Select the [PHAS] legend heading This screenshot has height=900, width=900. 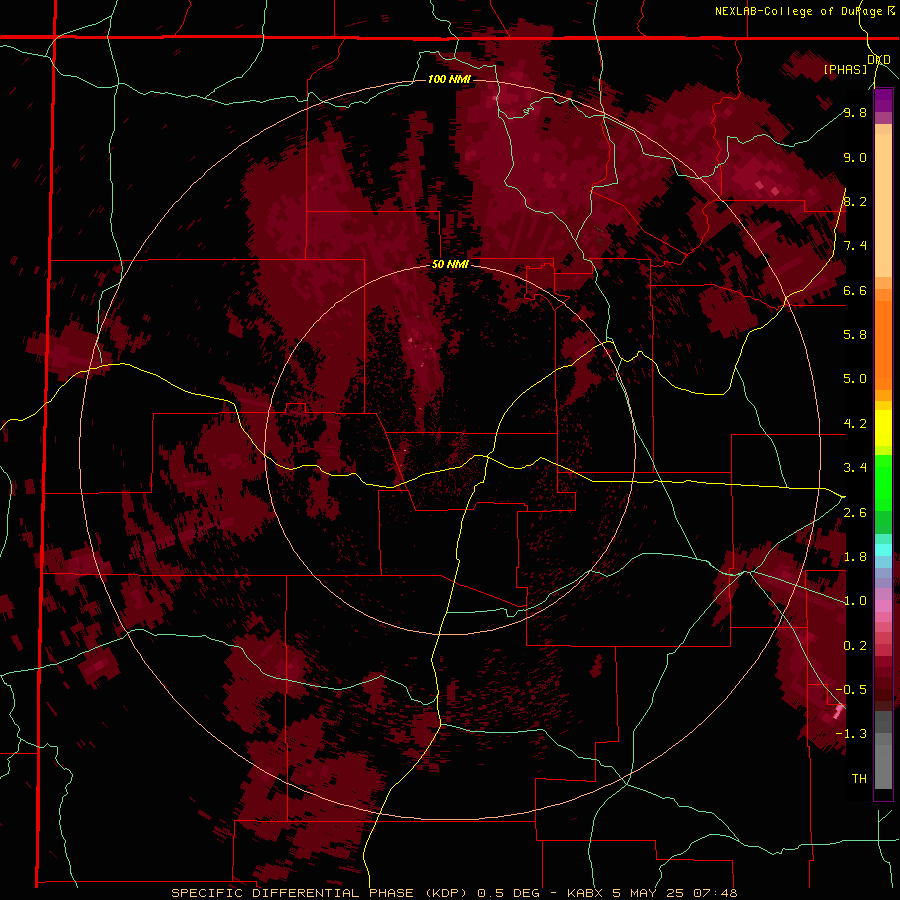click(845, 69)
